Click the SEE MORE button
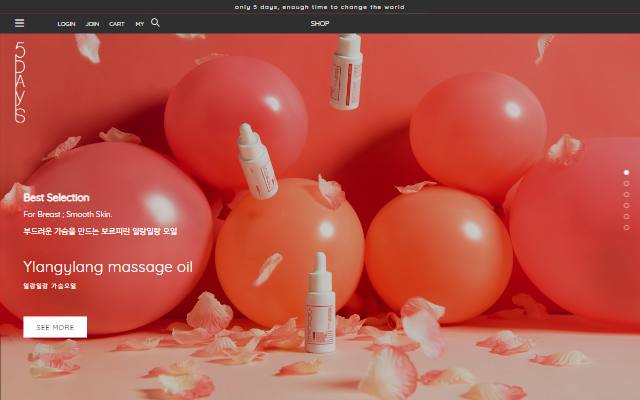640x400 pixels. 55,327
